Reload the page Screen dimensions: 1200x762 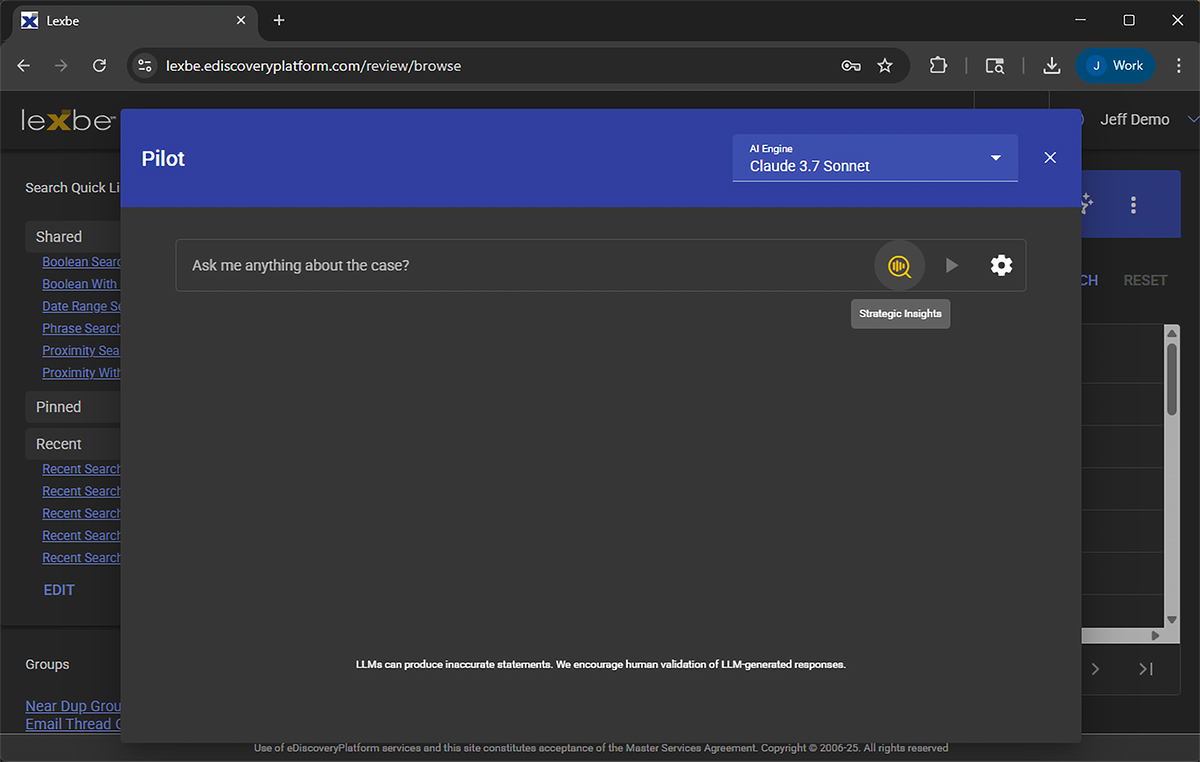(x=99, y=66)
